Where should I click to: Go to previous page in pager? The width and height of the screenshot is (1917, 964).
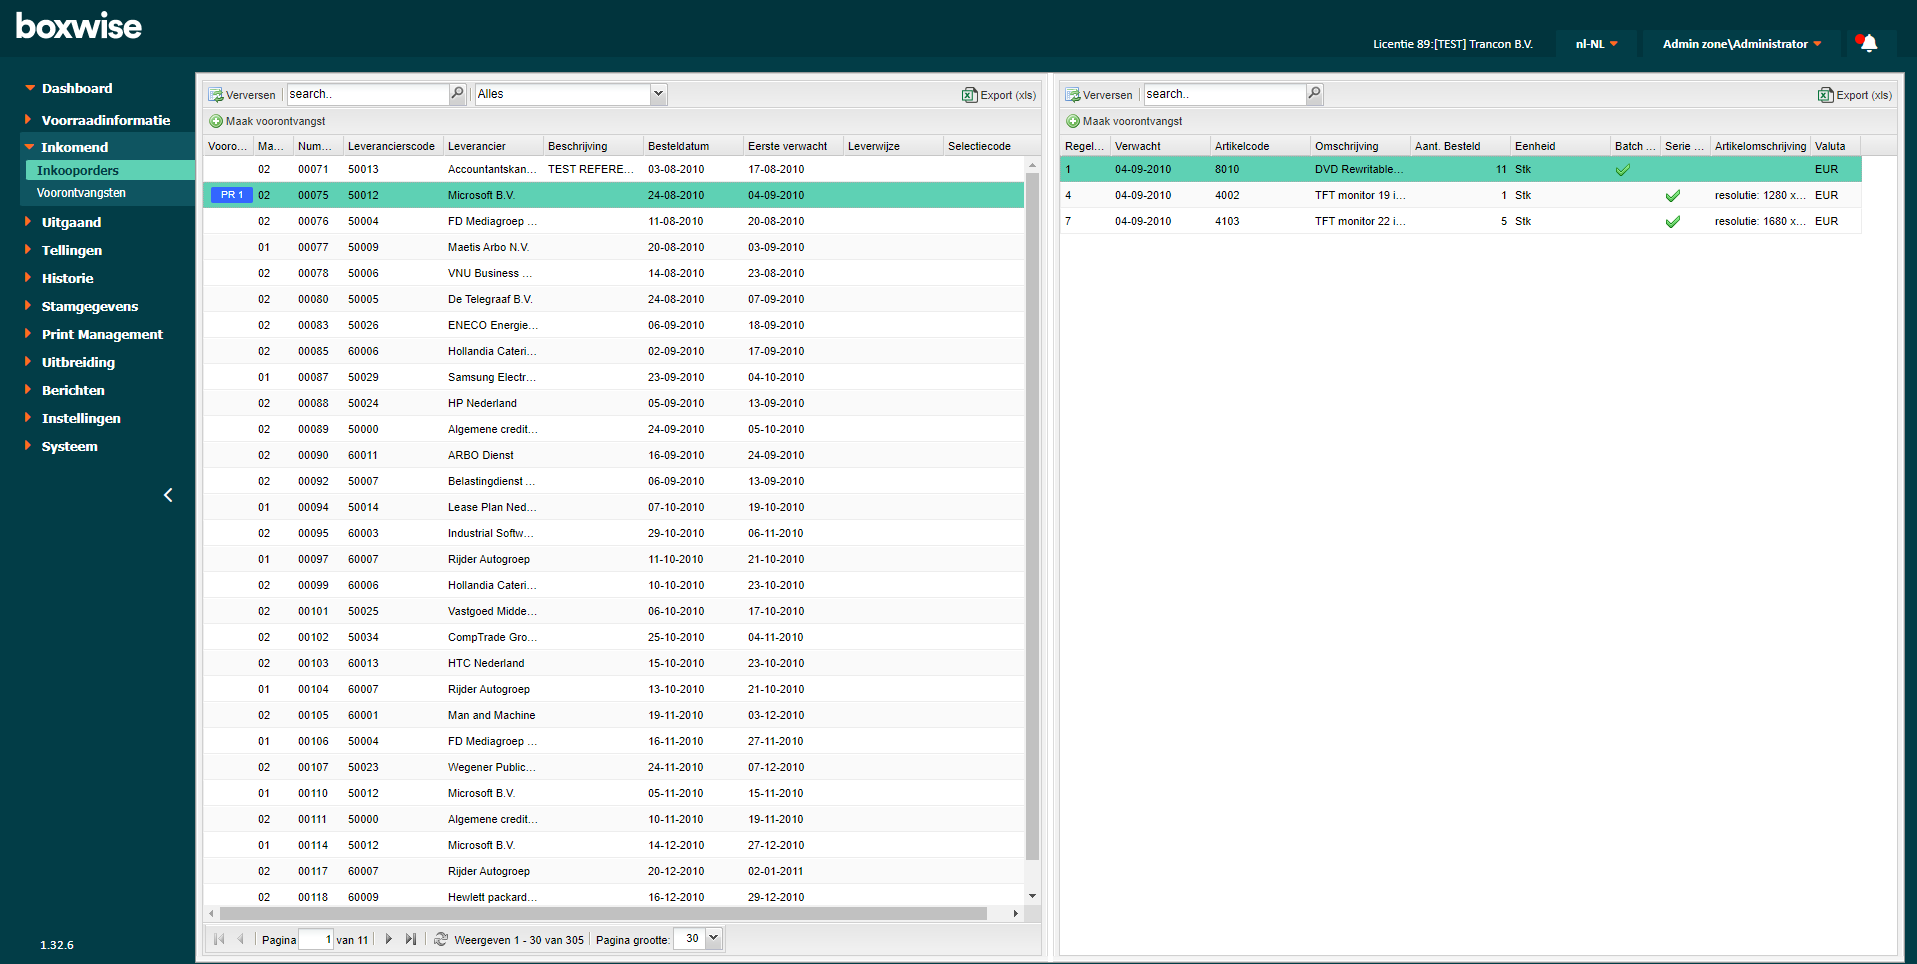[x=240, y=939]
